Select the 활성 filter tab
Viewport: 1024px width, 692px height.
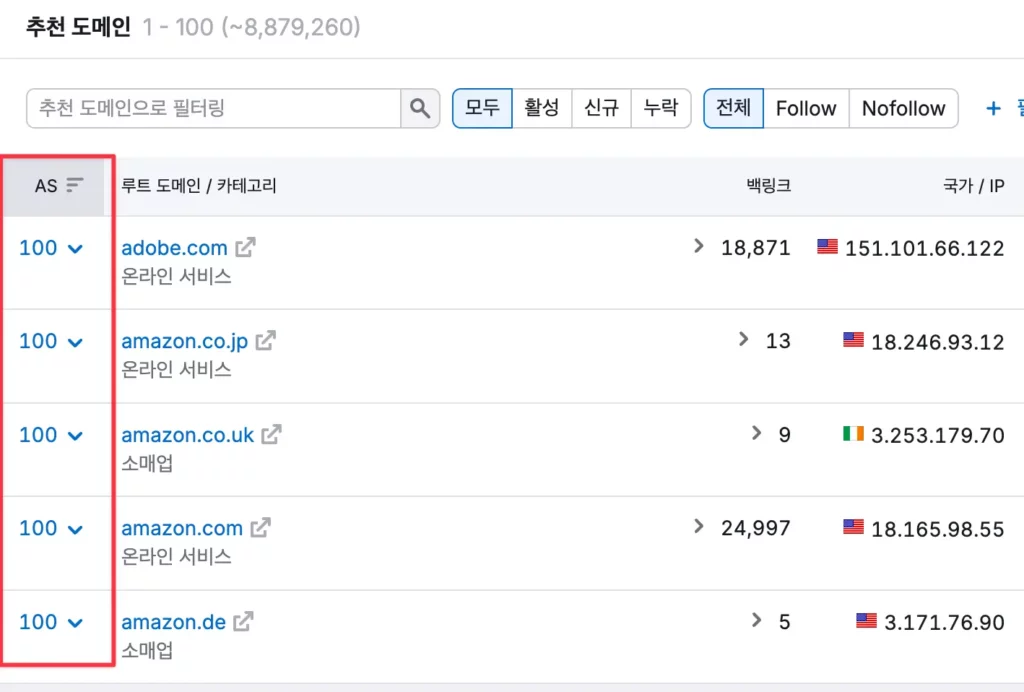coord(542,108)
